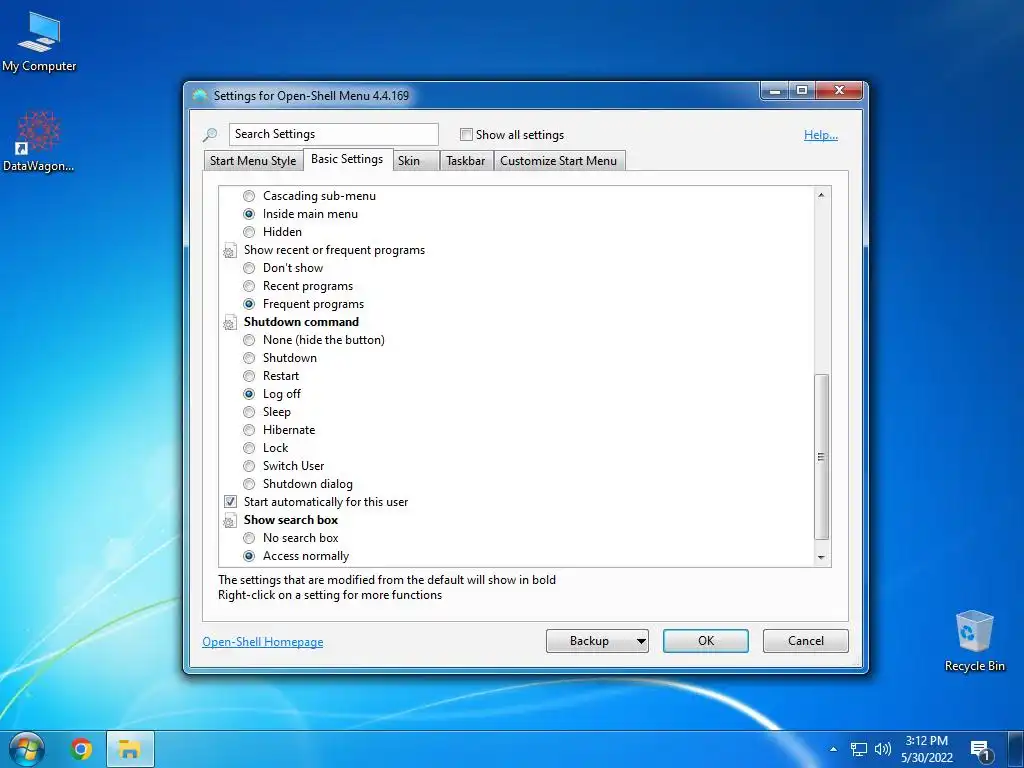The height and width of the screenshot is (768, 1024).
Task: Click Show recent or frequent programs label
Action: point(334,250)
